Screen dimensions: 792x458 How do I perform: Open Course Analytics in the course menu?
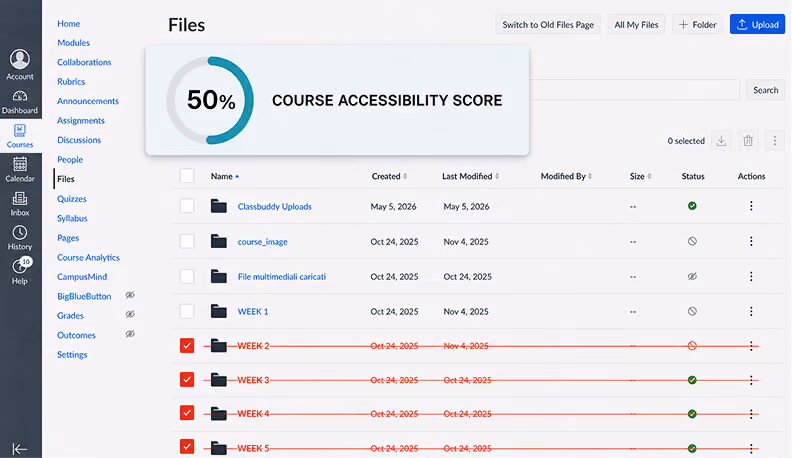point(88,258)
